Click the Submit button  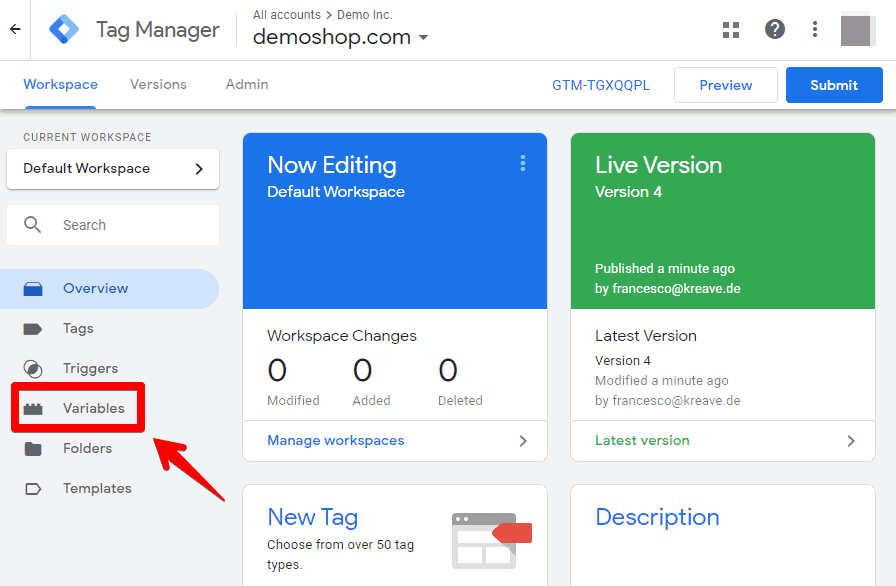pyautogui.click(x=834, y=85)
